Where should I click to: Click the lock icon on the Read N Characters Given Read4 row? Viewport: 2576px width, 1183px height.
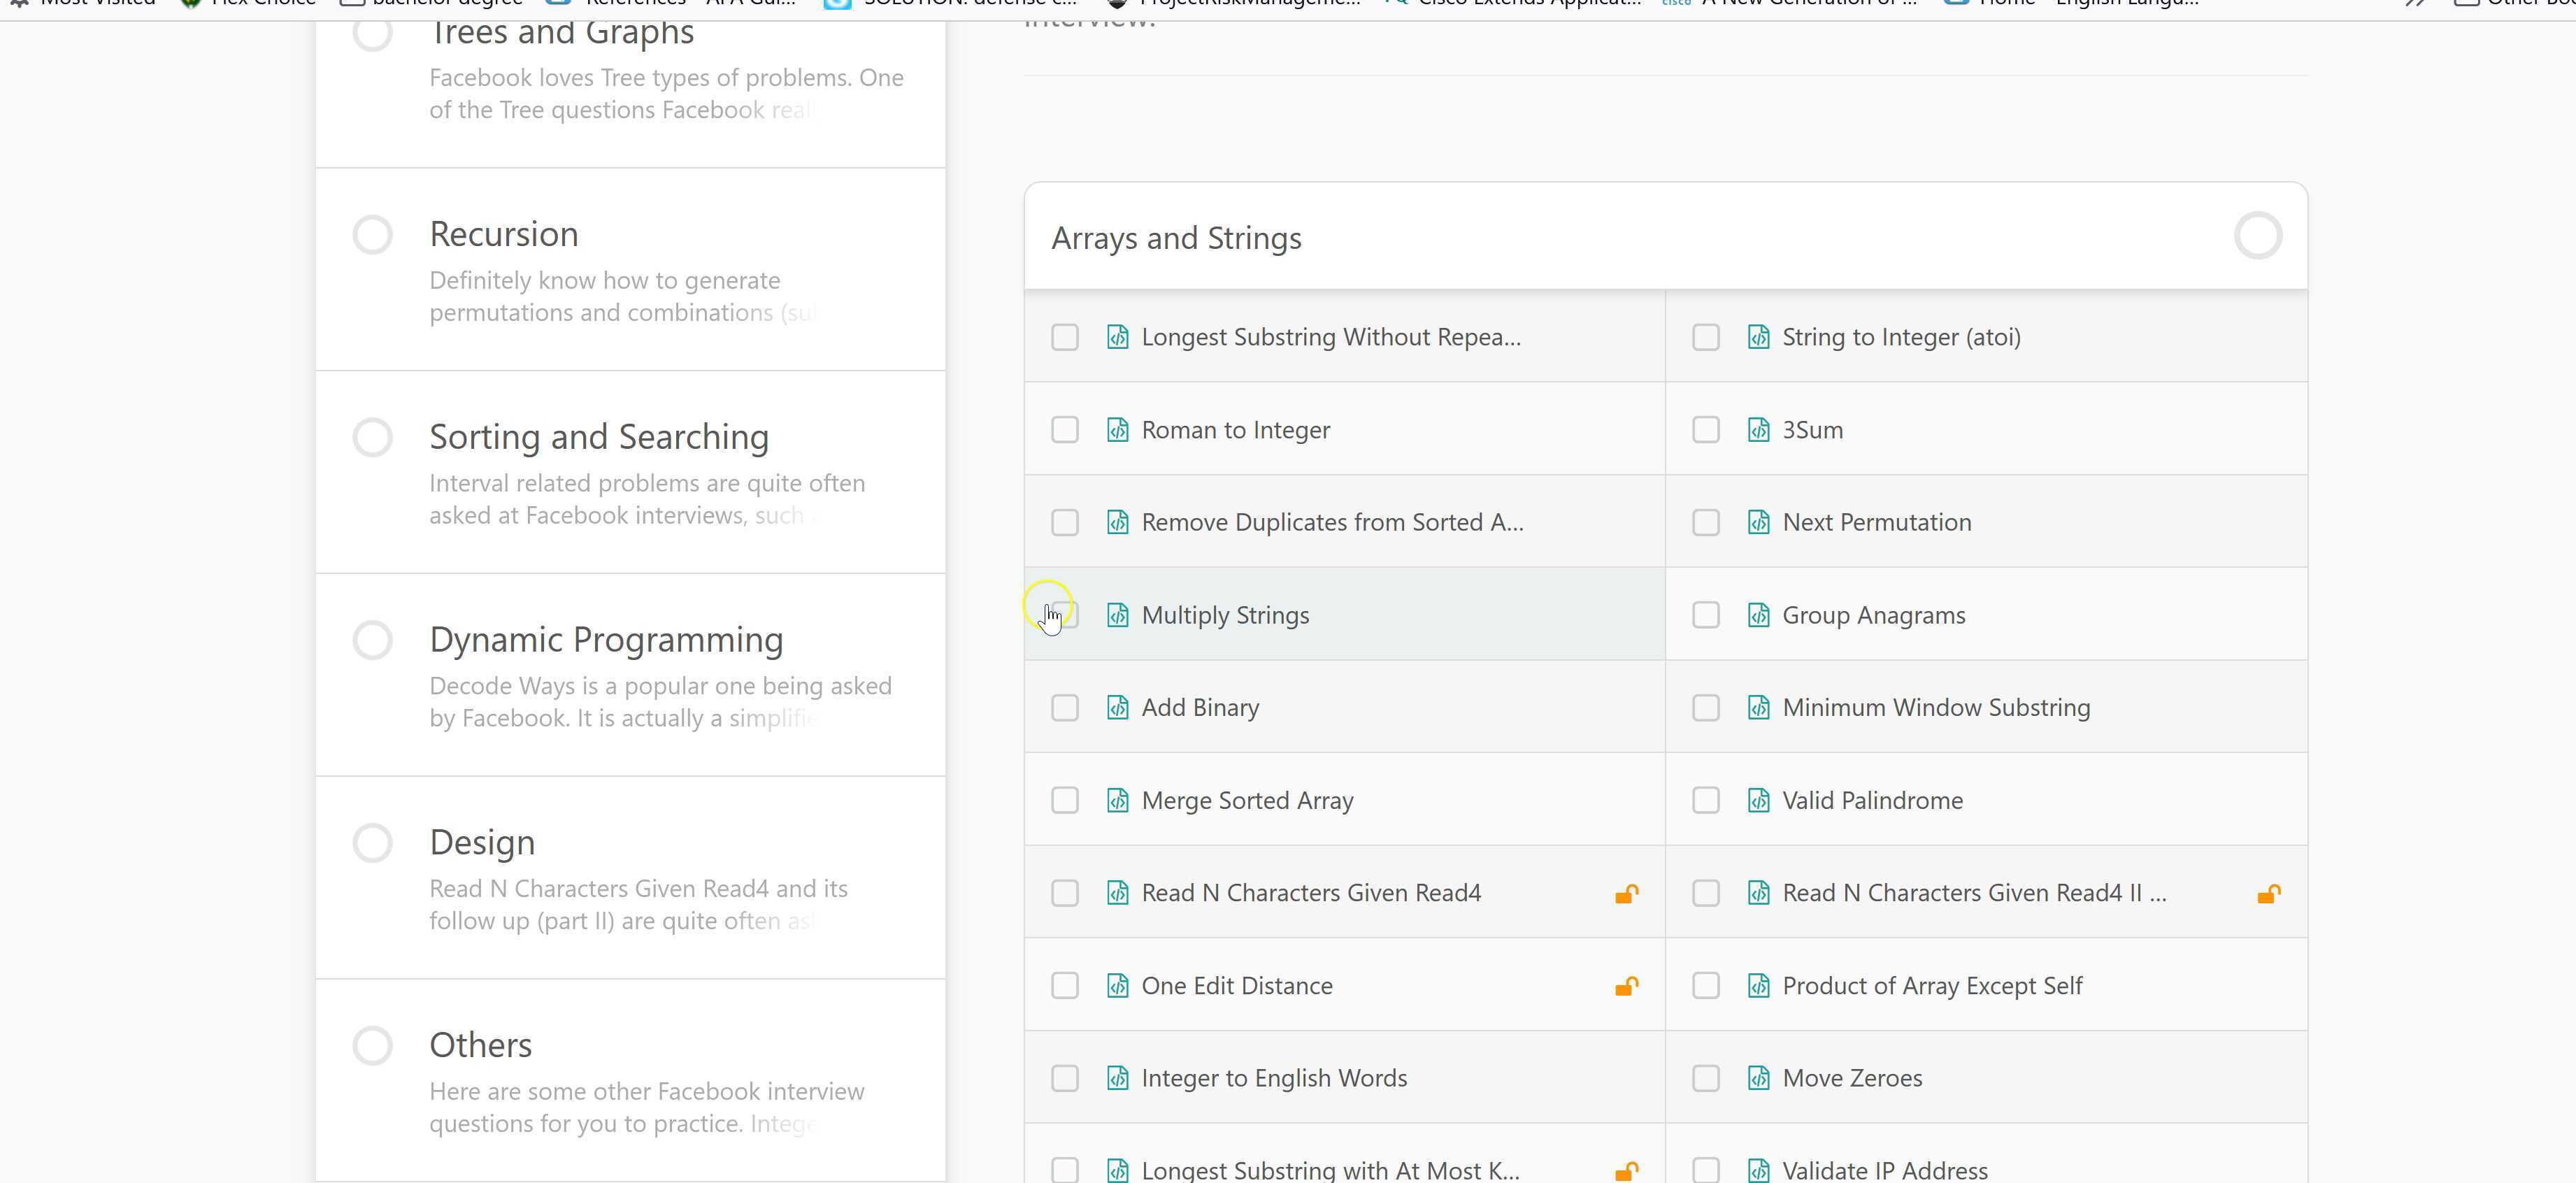pos(1627,893)
